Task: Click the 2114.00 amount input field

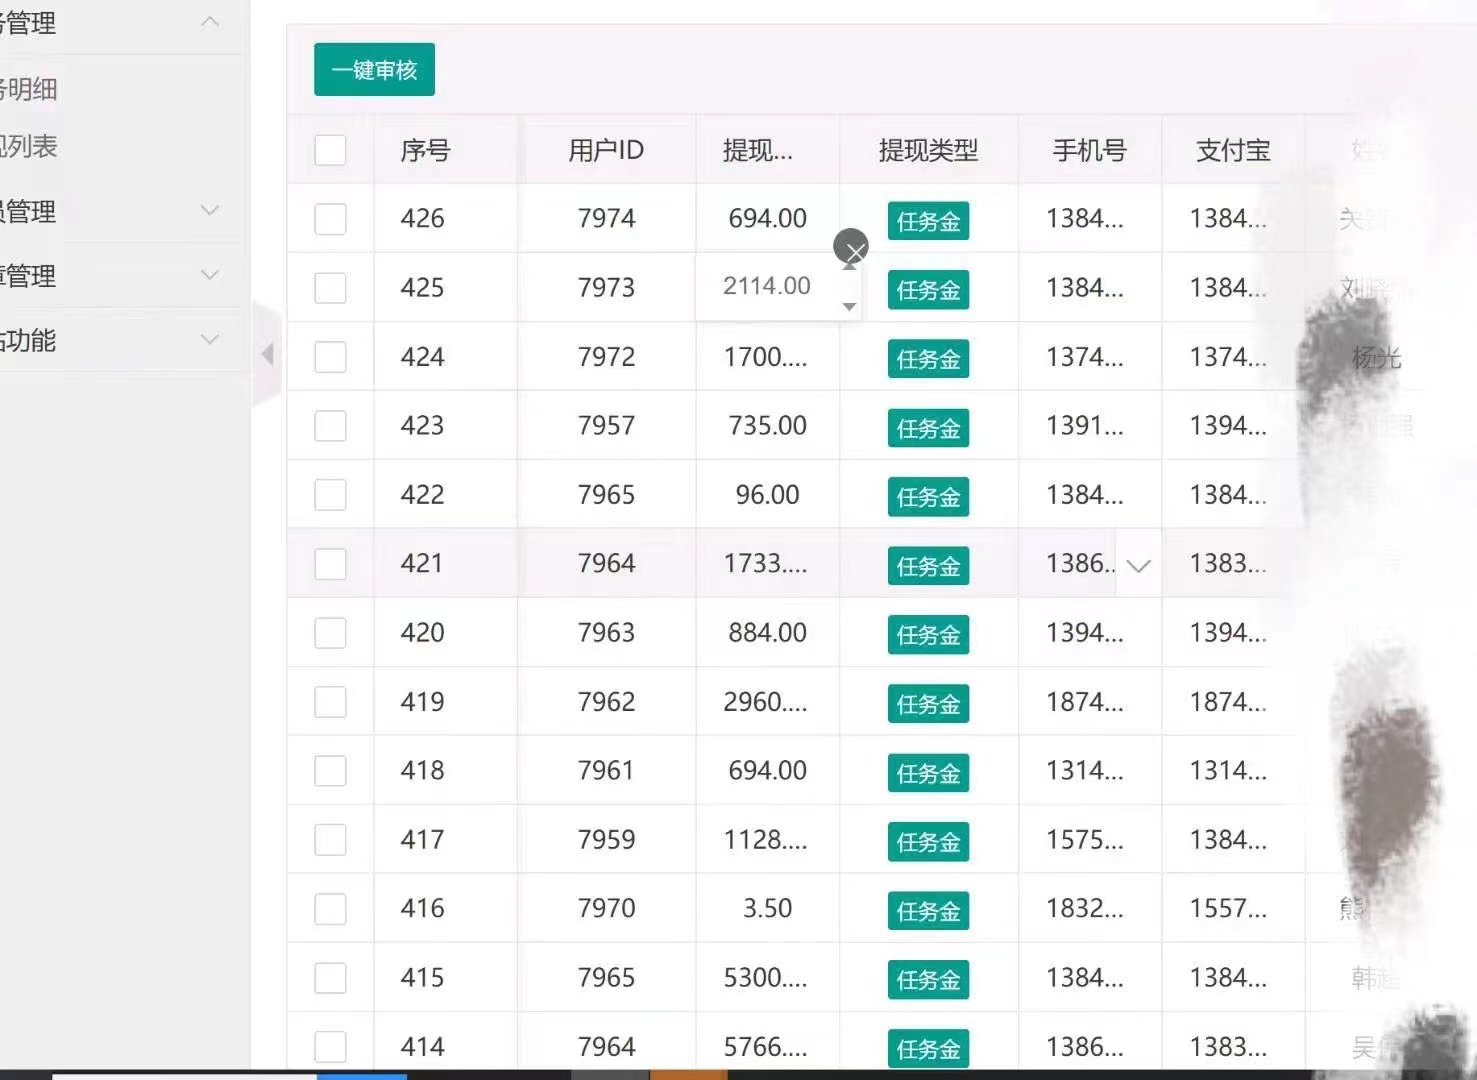Action: [766, 286]
